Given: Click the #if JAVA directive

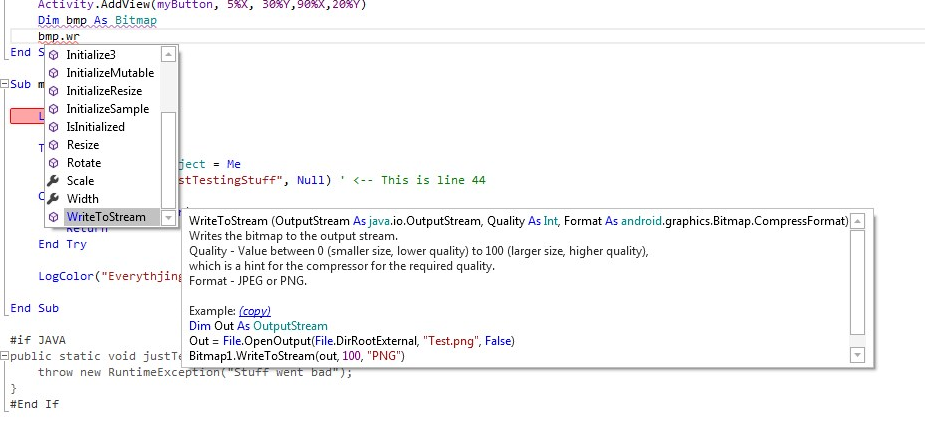Looking at the screenshot, I should tap(38, 340).
